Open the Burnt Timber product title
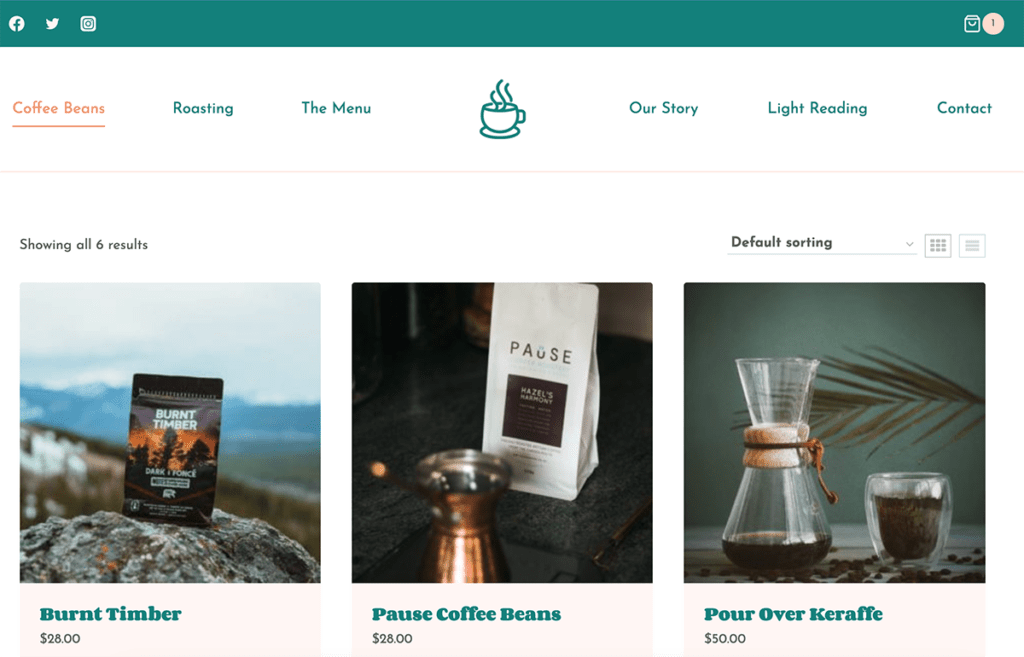The height and width of the screenshot is (657, 1024). 110,614
